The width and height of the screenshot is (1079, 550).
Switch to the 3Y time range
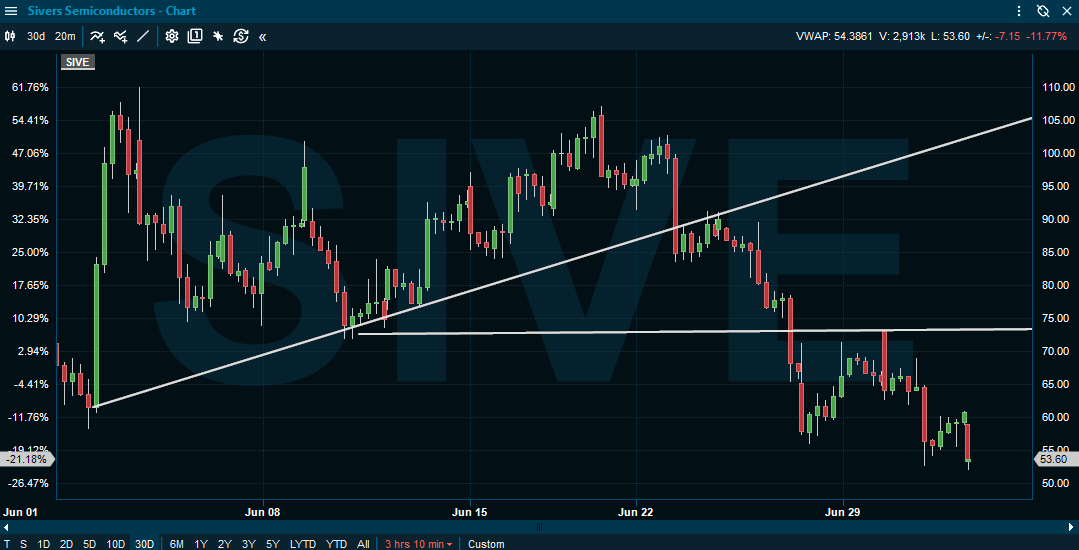coord(248,544)
